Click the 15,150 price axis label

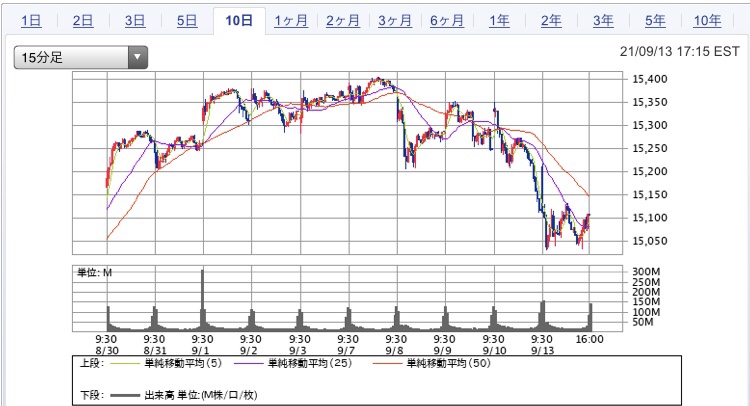click(x=650, y=195)
